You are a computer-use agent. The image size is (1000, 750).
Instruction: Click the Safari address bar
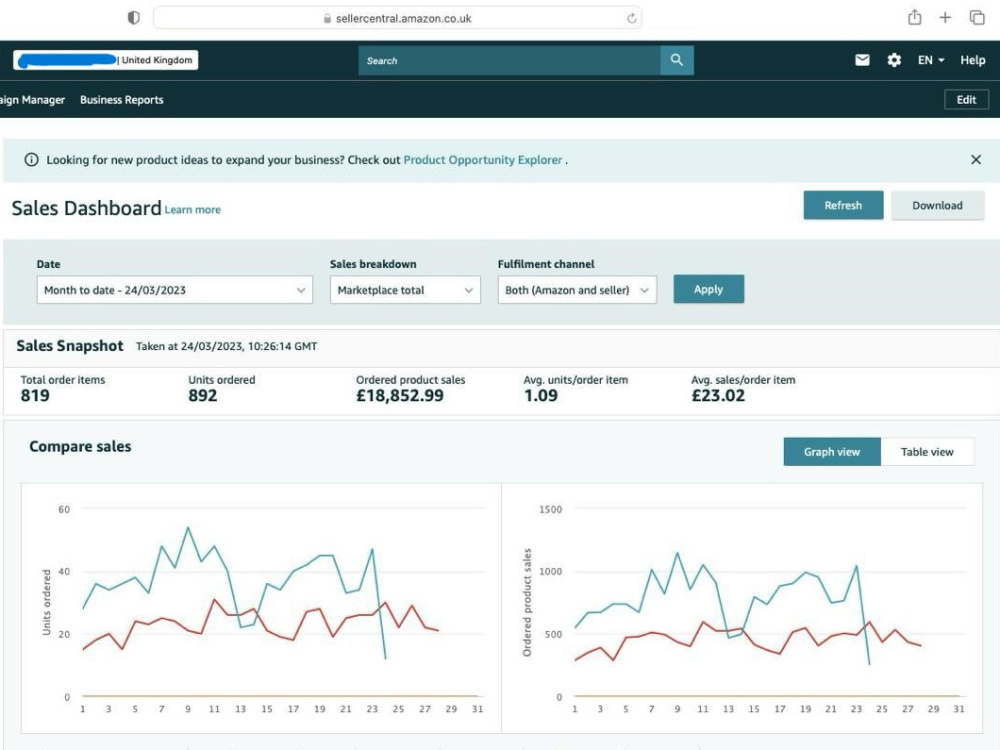(397, 18)
